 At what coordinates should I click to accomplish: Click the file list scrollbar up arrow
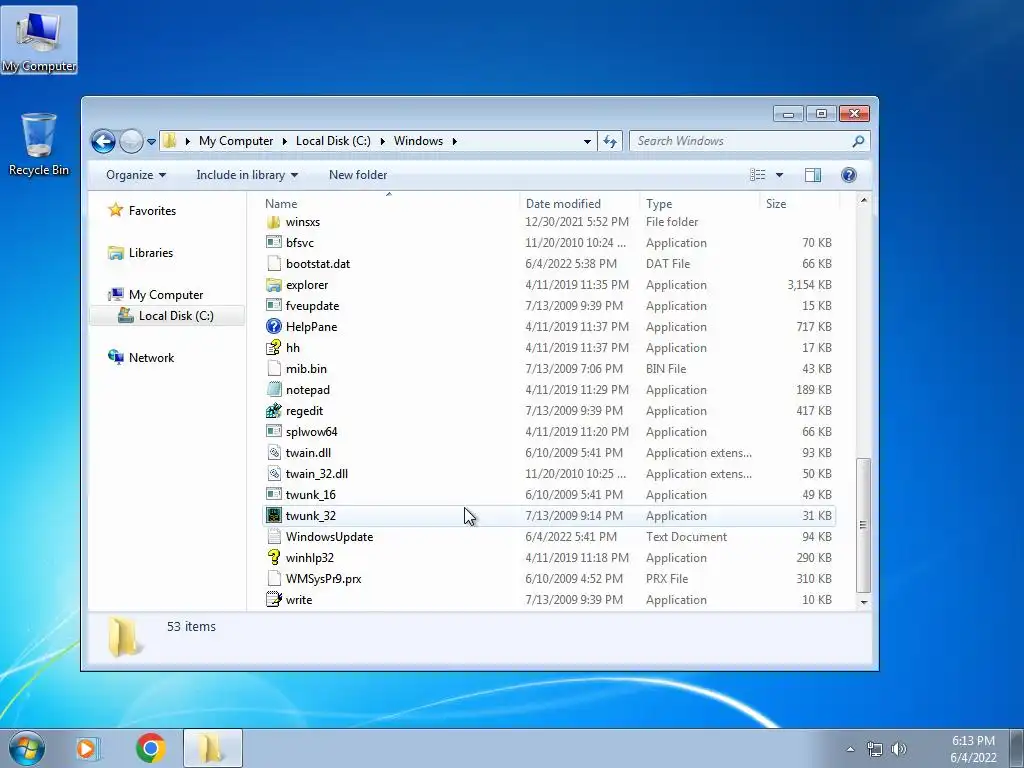point(863,200)
